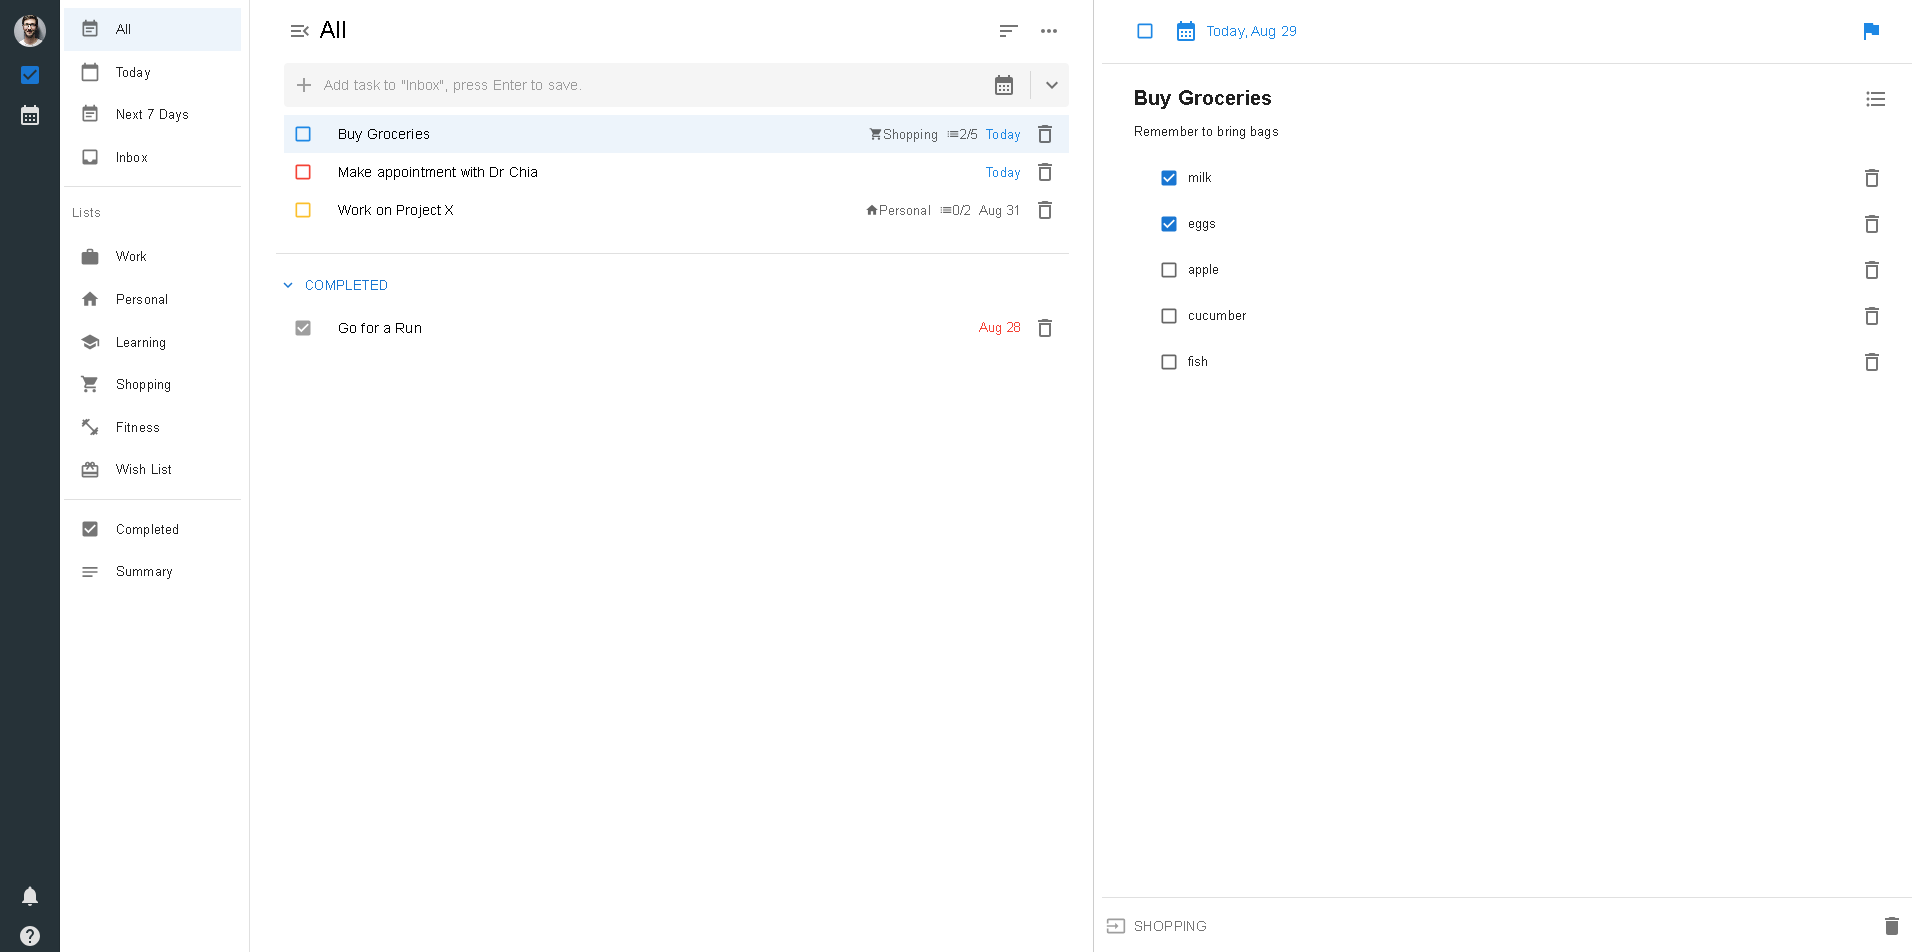Expand the add-task options chevron
The image size is (1920, 952).
point(1051,85)
